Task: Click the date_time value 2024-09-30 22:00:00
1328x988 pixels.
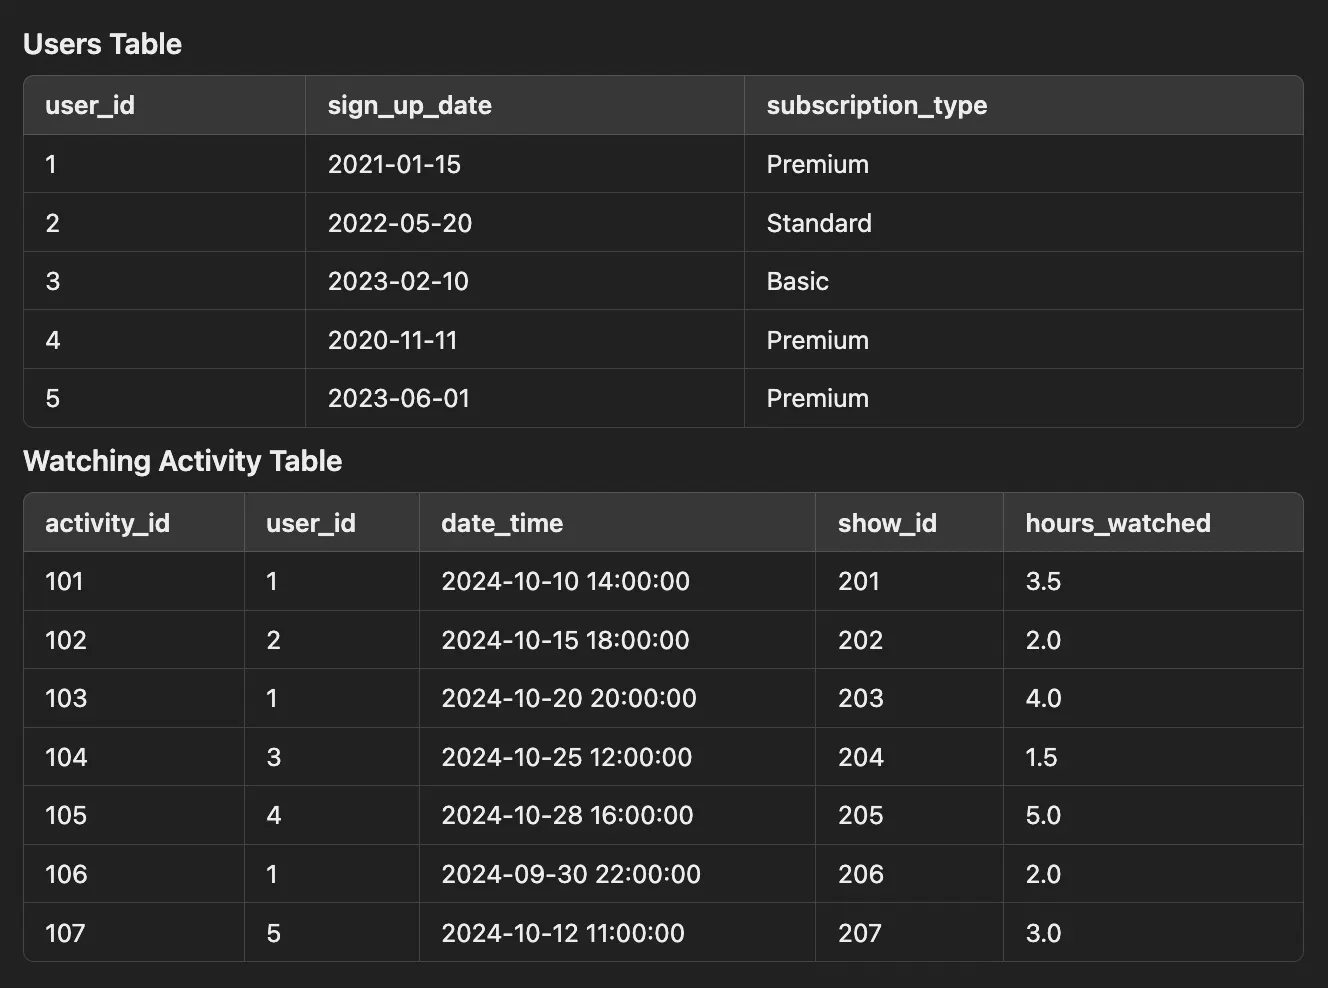Action: 570,874
